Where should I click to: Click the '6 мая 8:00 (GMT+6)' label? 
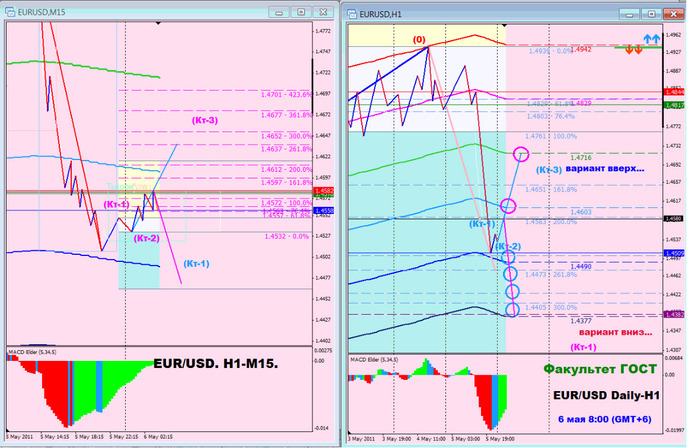(605, 419)
